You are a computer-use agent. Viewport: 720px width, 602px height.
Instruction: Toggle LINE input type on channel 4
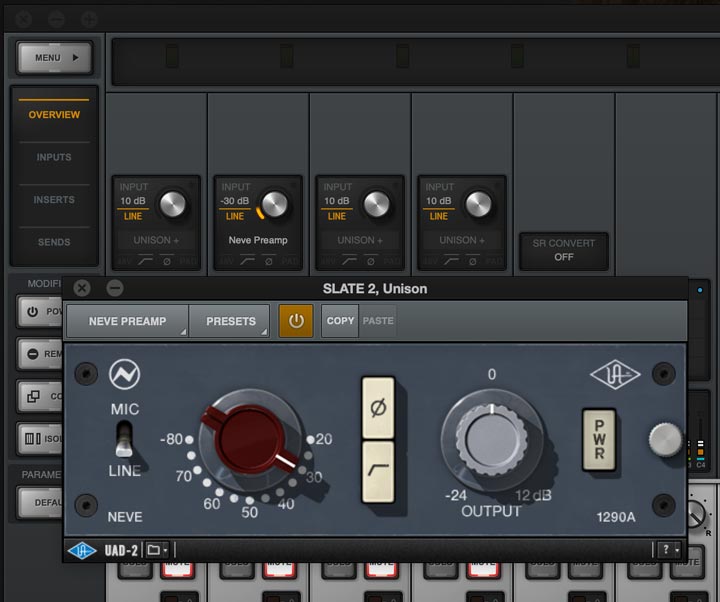pos(439,216)
